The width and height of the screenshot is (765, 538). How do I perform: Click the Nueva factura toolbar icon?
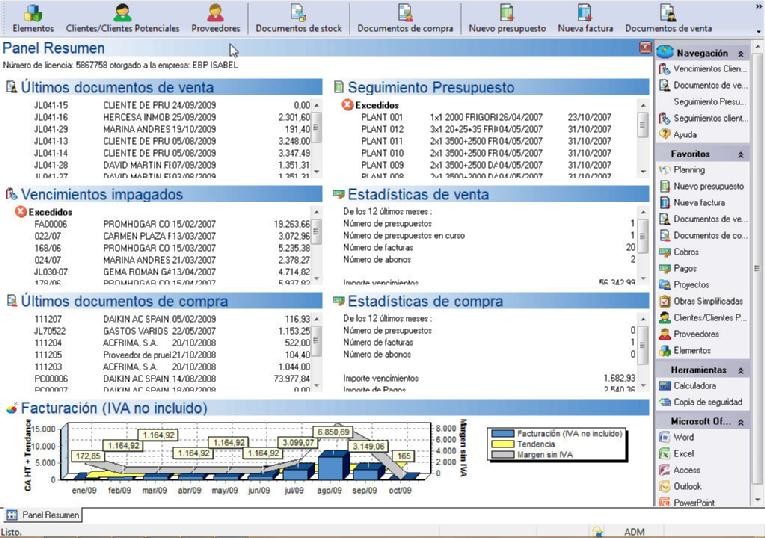585,18
